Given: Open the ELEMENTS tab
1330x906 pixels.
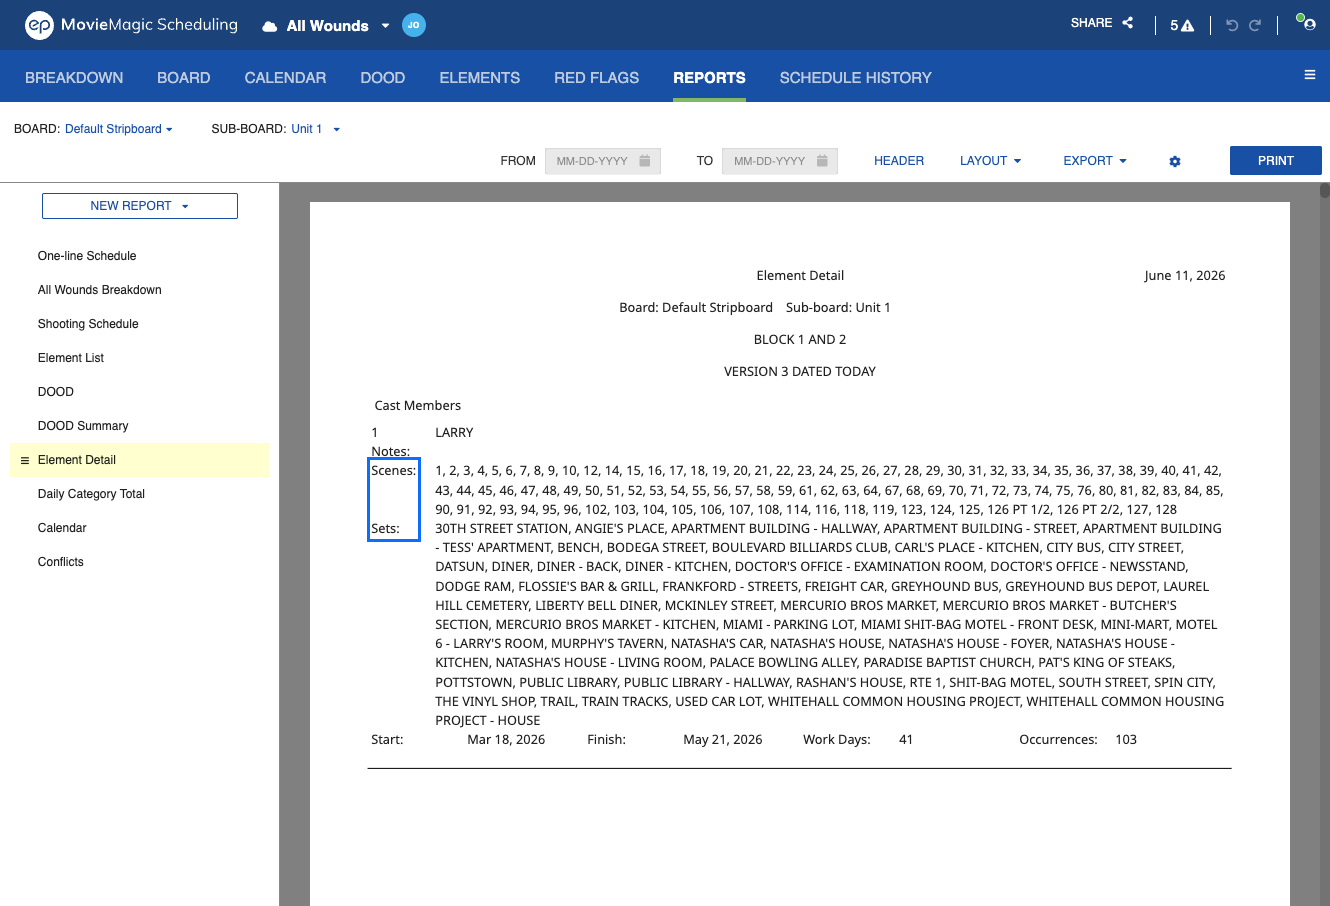Looking at the screenshot, I should [480, 78].
